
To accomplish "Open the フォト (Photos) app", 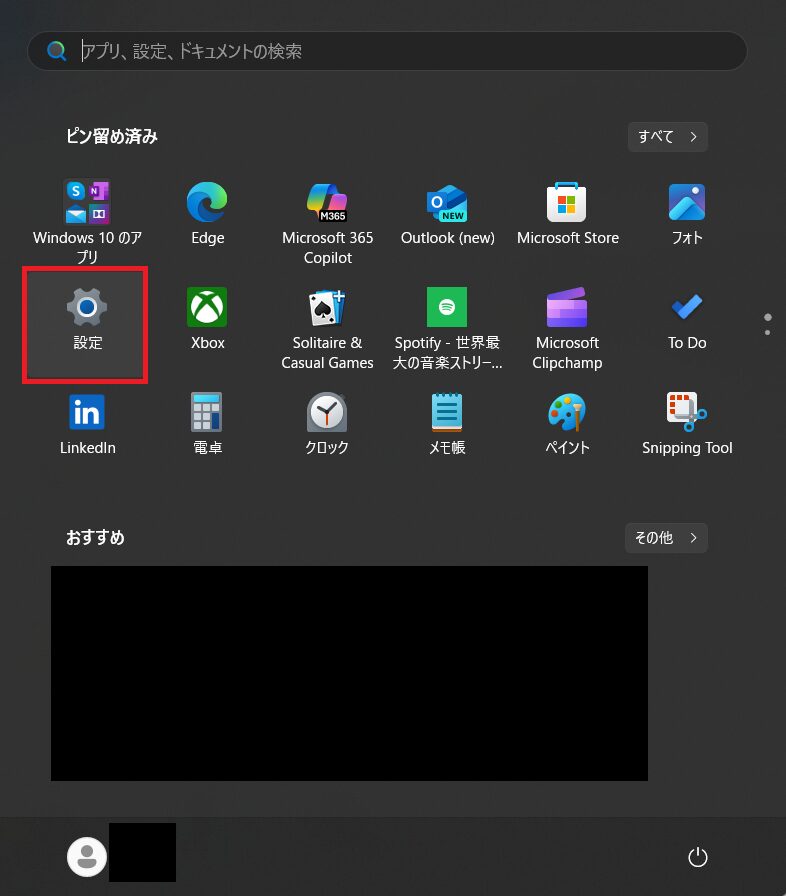I will tap(687, 213).
